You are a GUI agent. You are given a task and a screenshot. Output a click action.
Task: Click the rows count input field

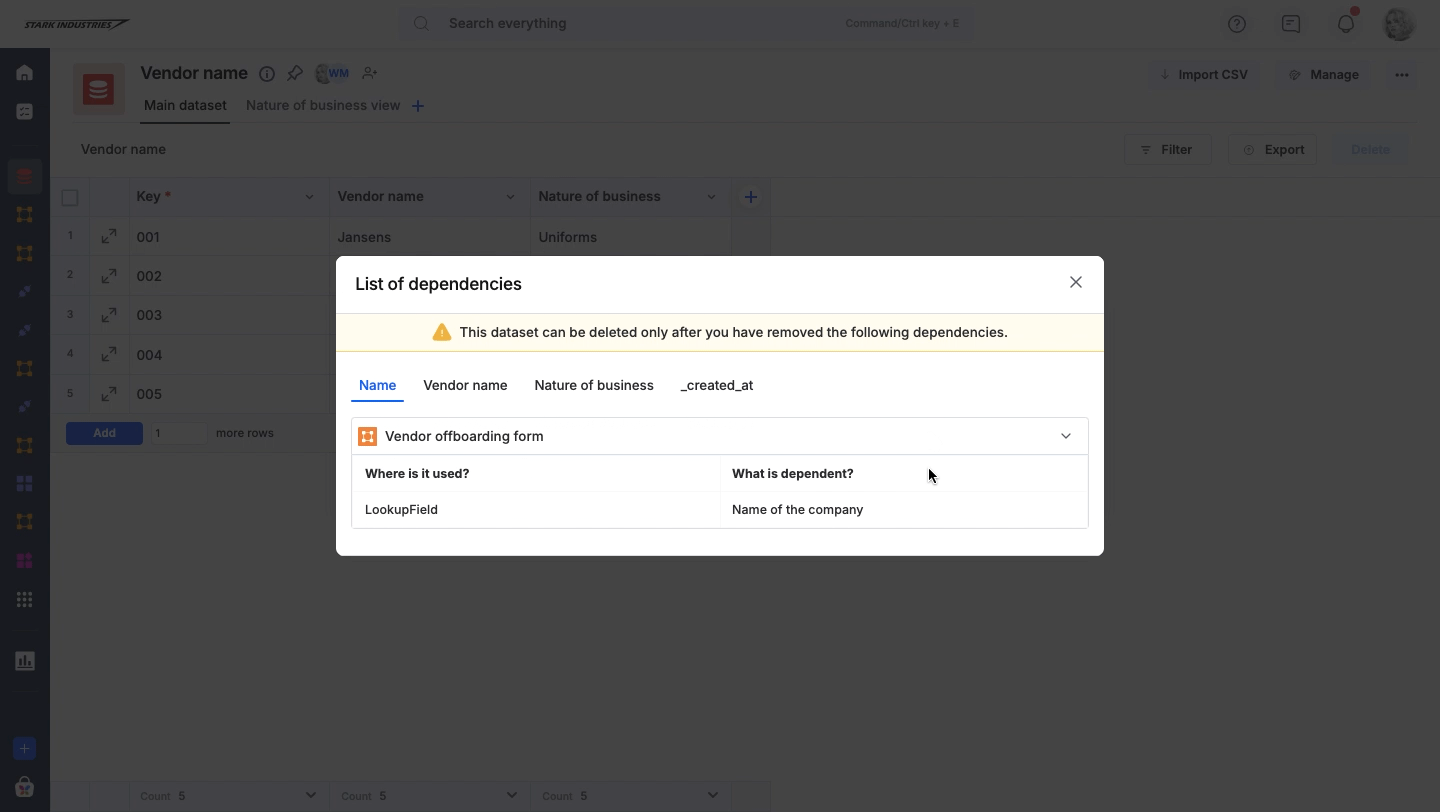tap(178, 433)
